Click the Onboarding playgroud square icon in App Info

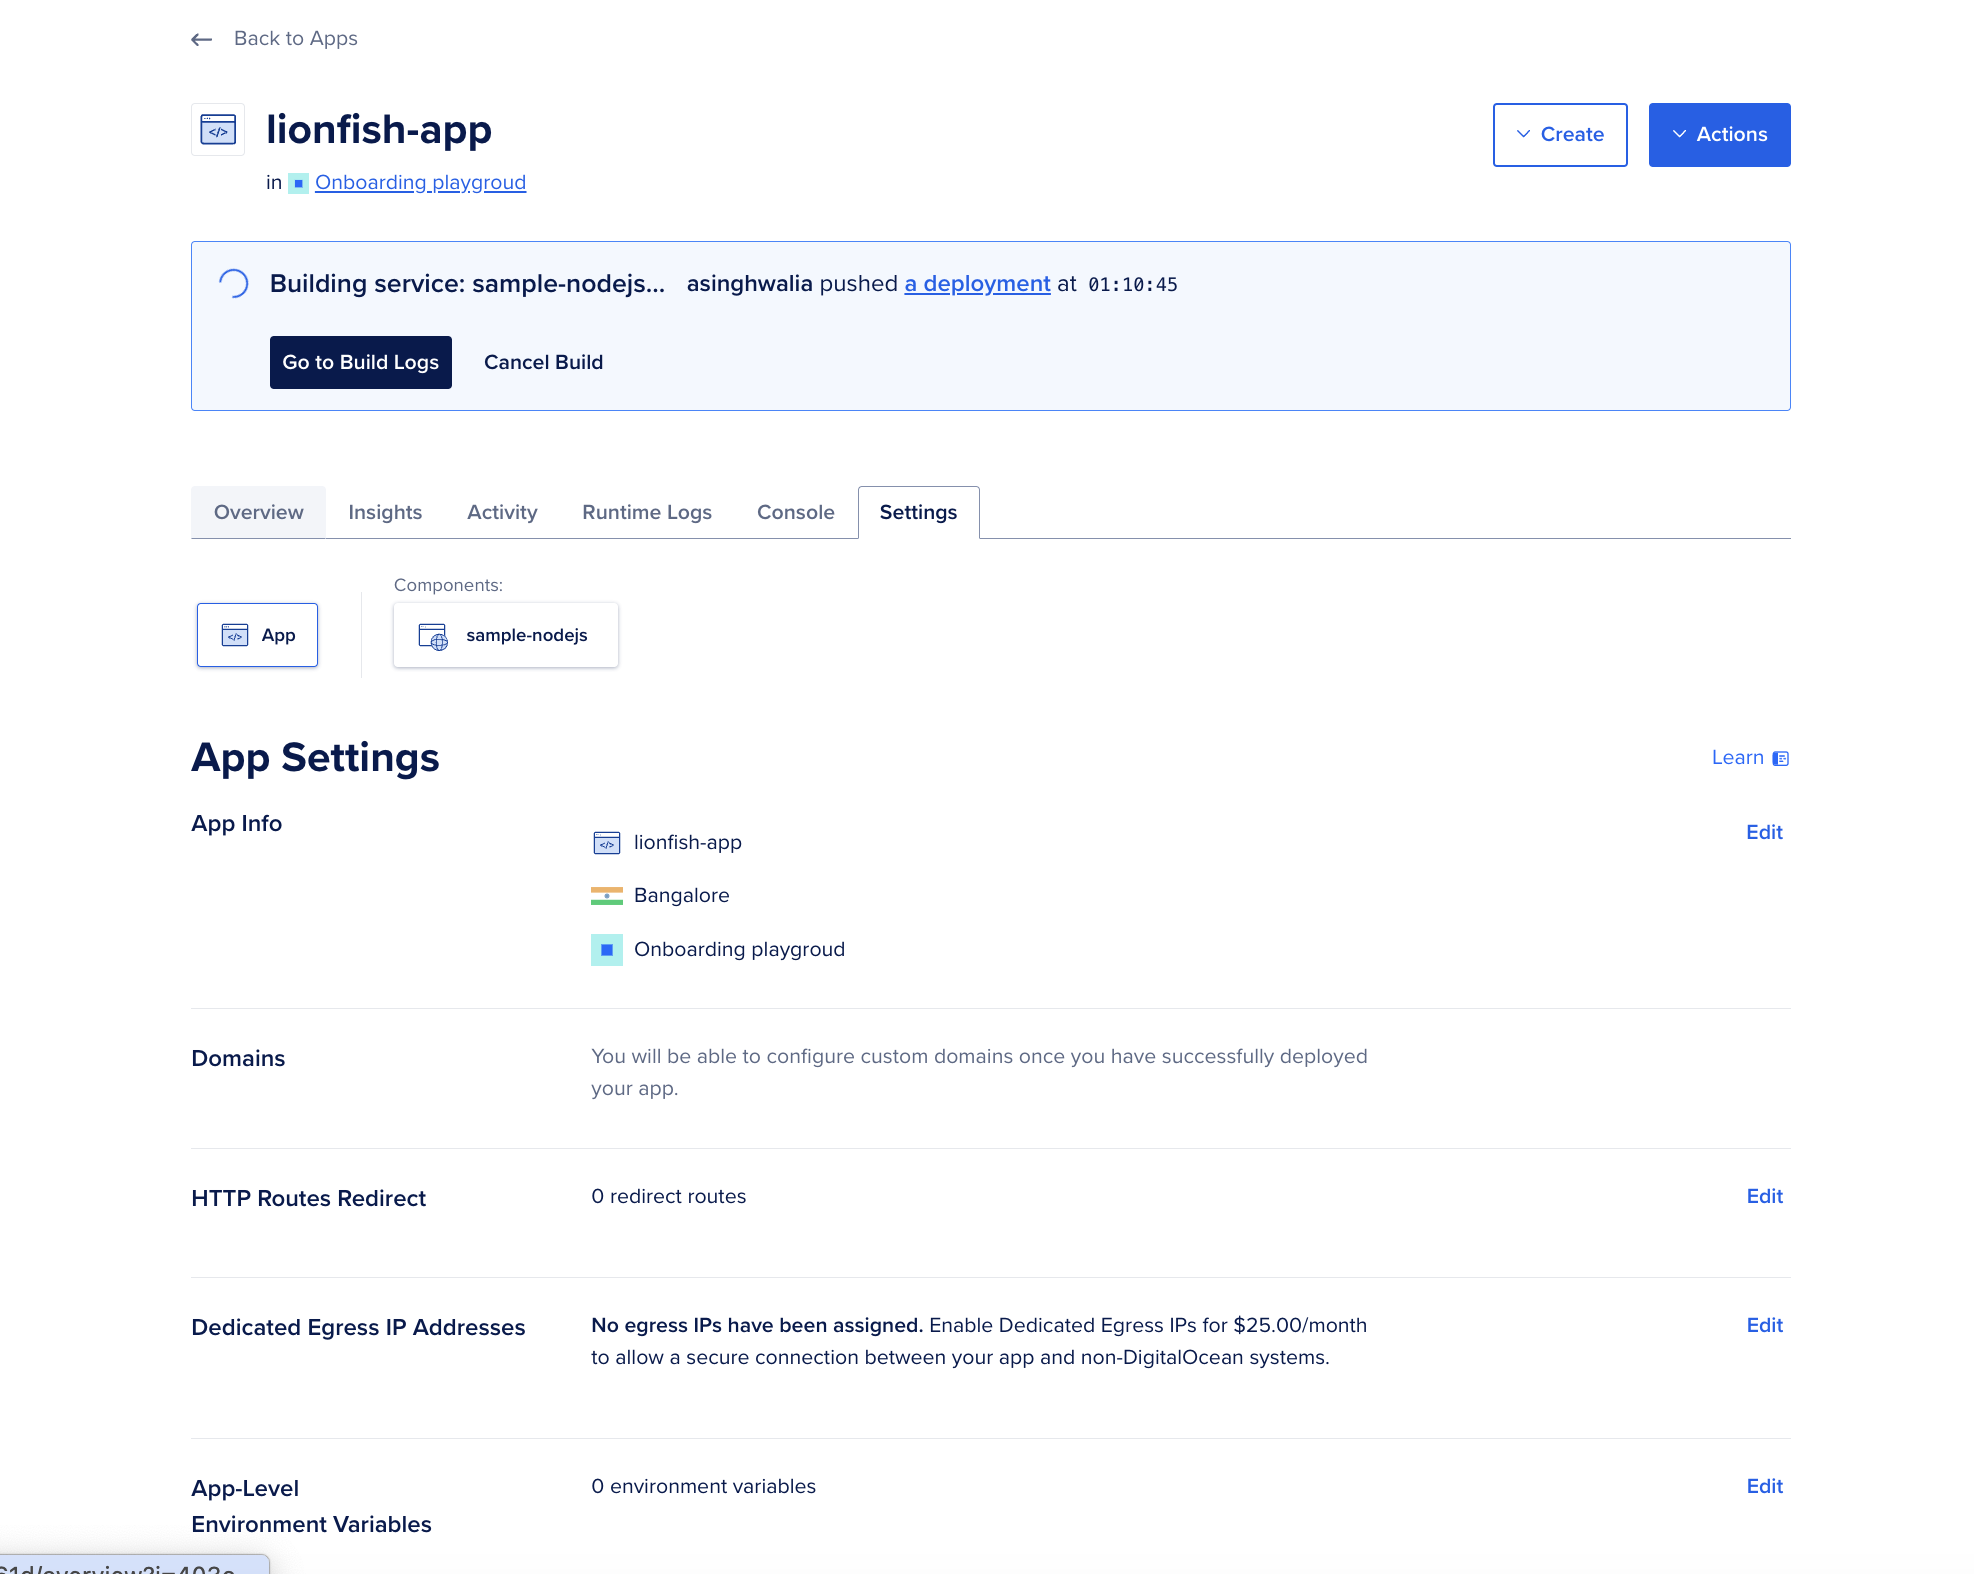(x=606, y=950)
